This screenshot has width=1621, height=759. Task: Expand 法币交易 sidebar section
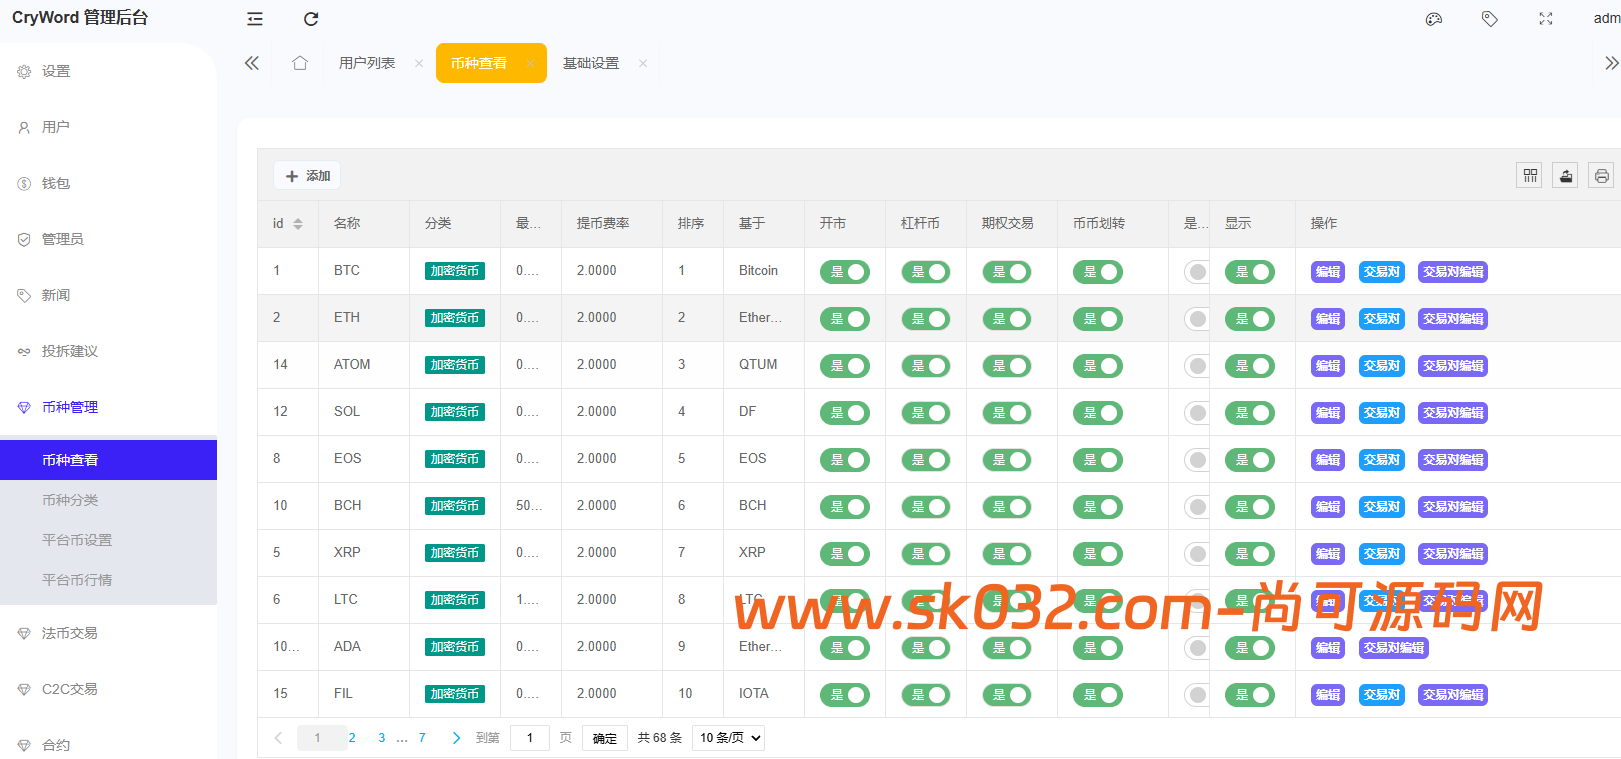tap(70, 633)
